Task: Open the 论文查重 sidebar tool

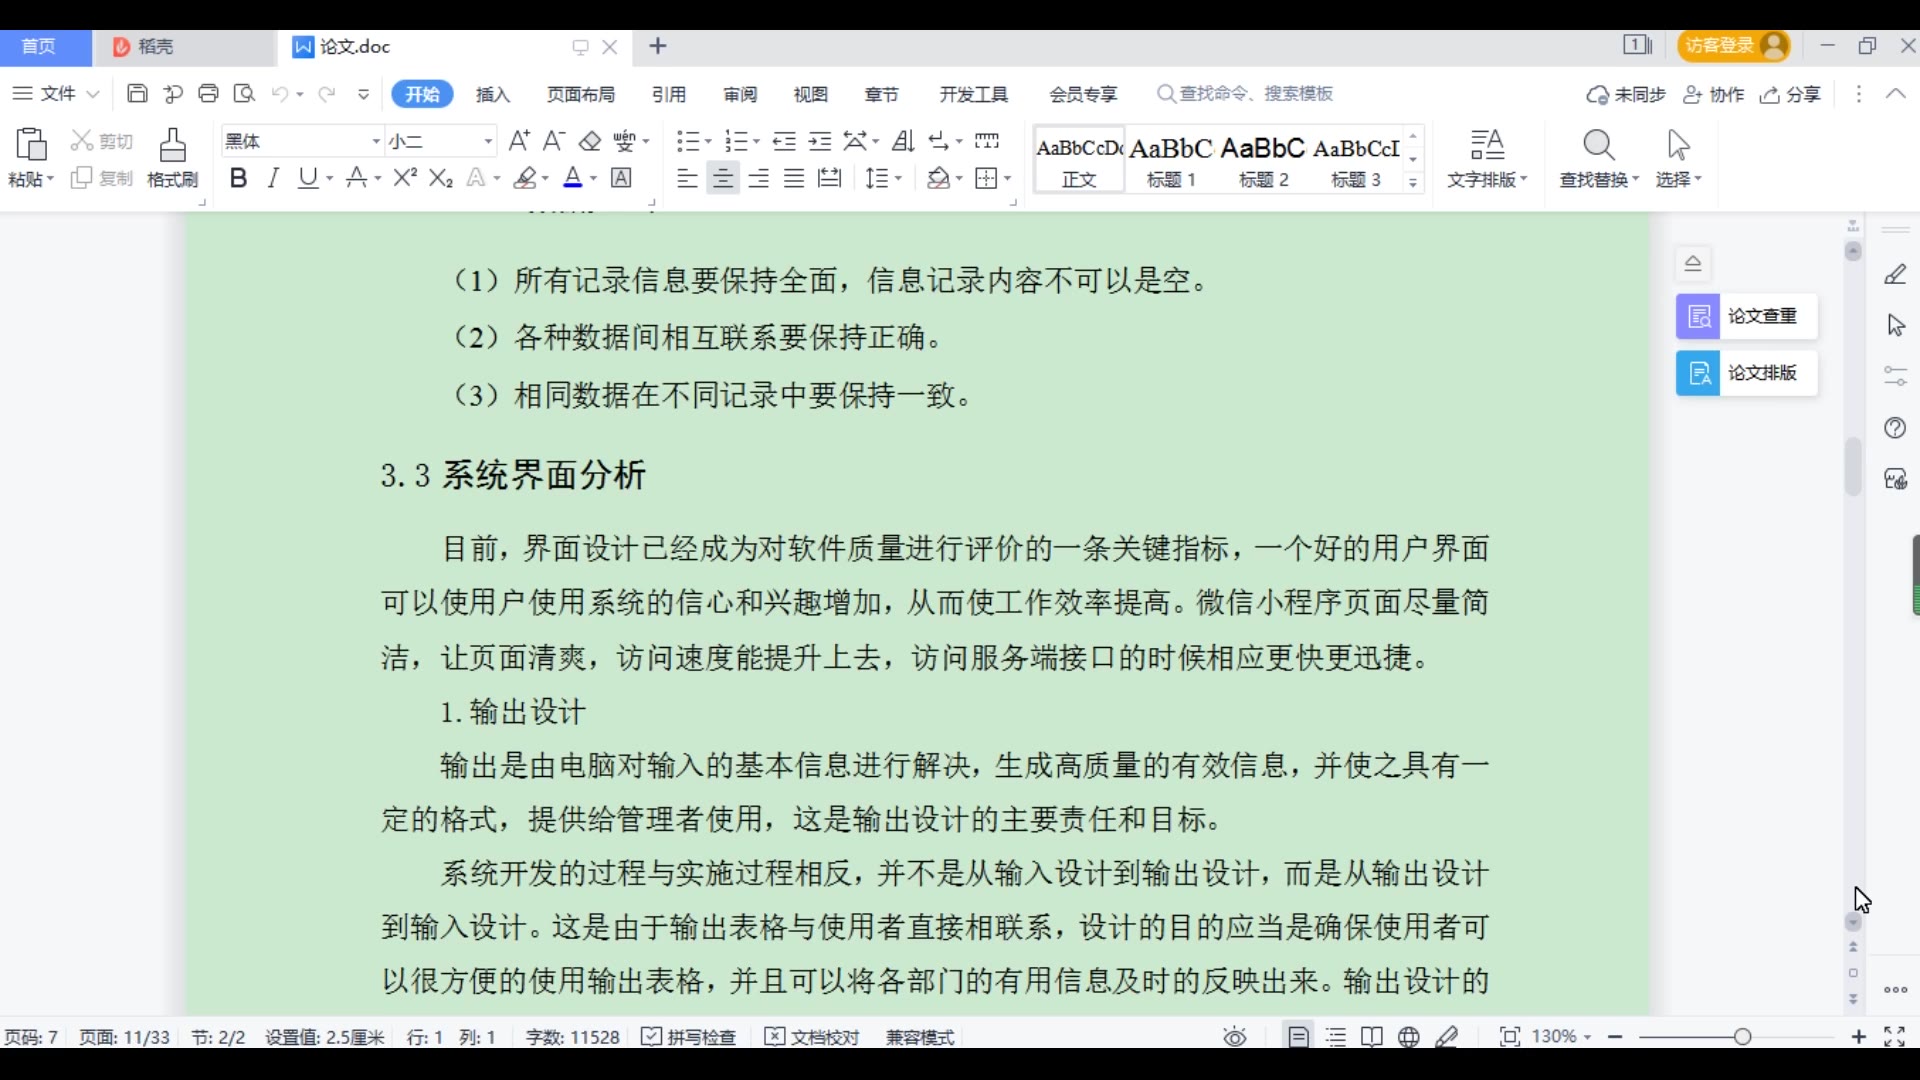Action: pyautogui.click(x=1746, y=316)
